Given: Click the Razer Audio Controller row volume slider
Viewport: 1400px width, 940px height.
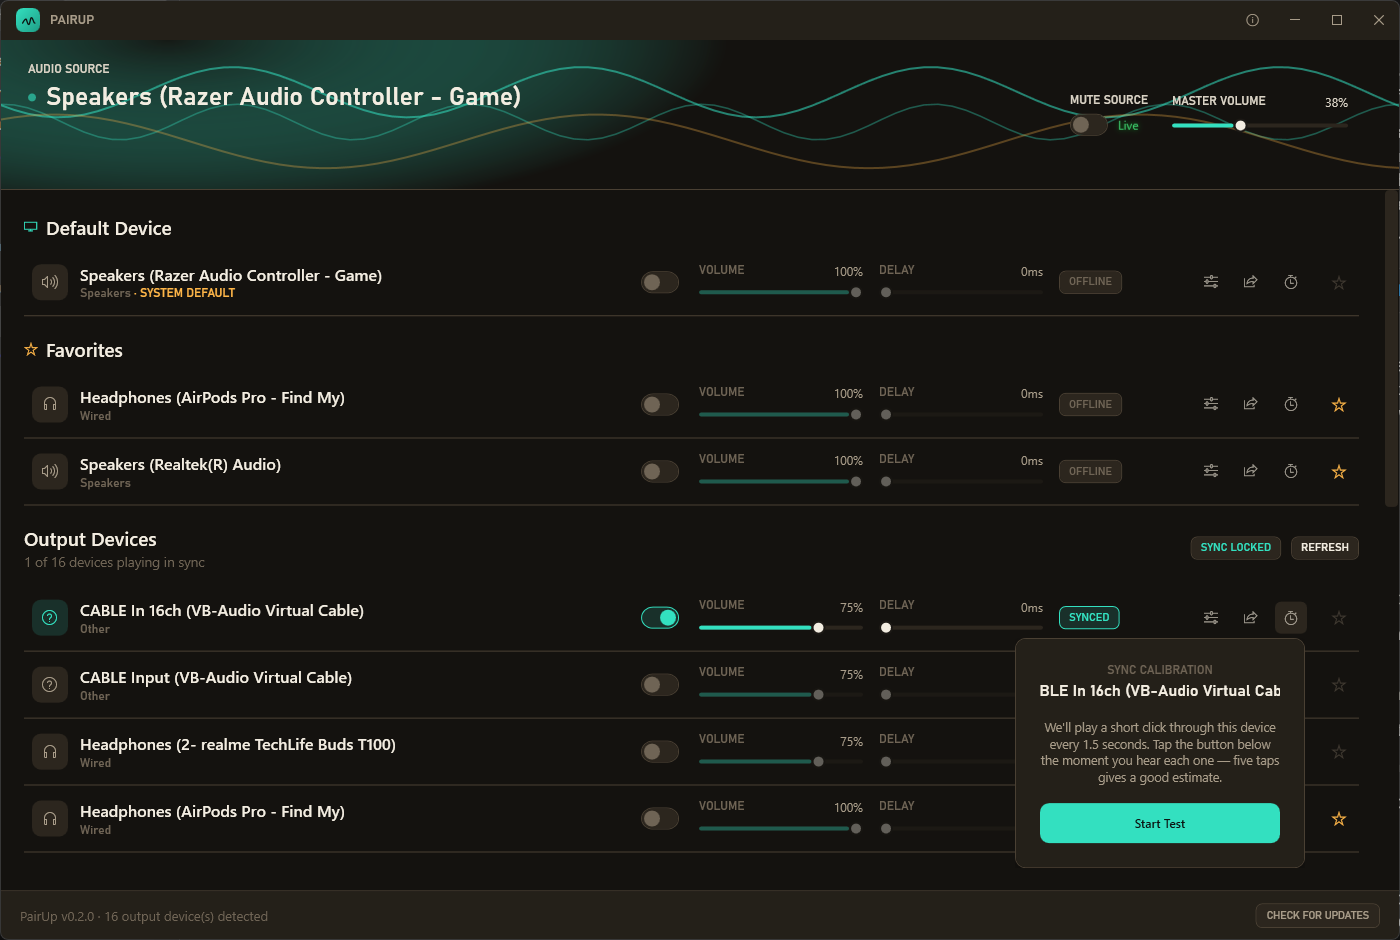Looking at the screenshot, I should point(781,292).
